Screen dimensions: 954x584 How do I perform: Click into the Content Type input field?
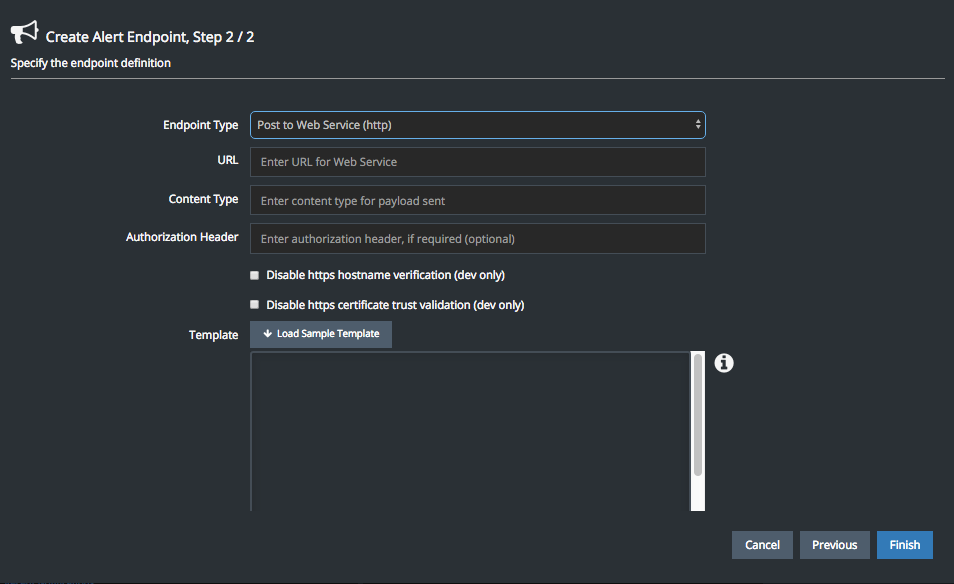click(x=477, y=200)
